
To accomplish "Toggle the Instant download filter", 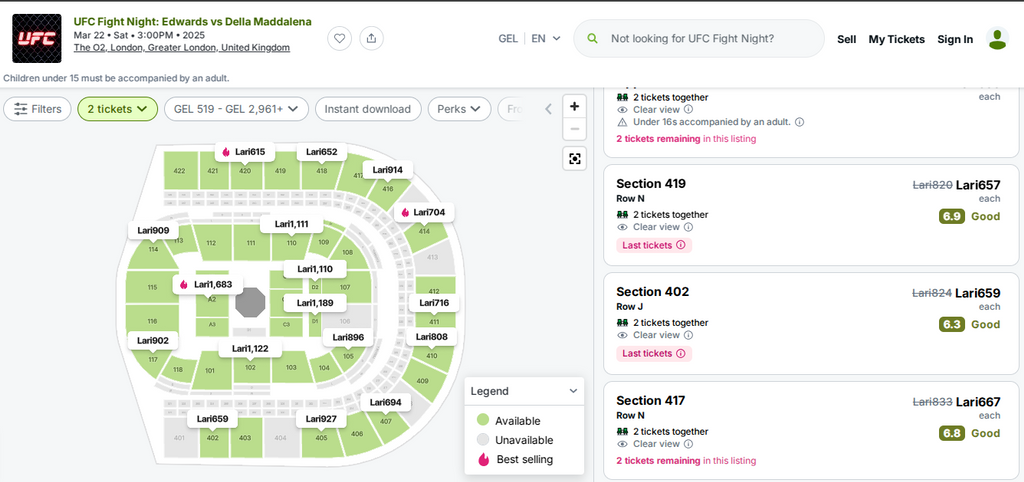I will pos(367,109).
